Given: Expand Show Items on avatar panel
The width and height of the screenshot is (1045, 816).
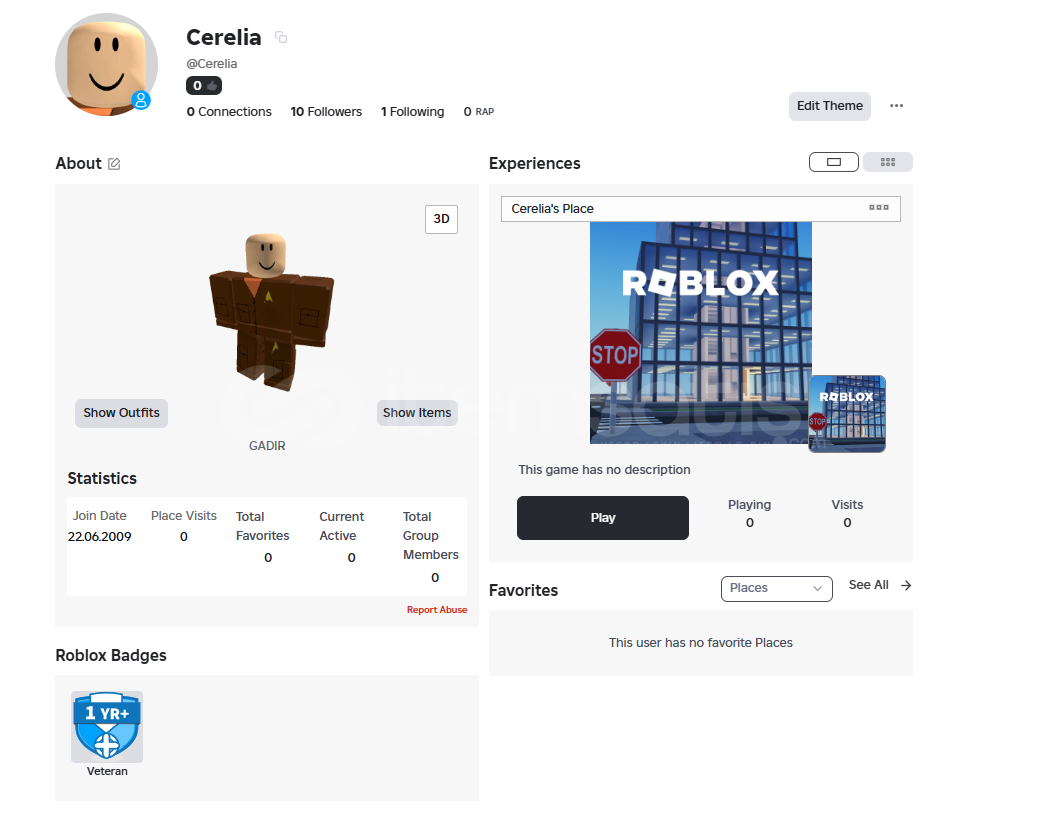Looking at the screenshot, I should 417,413.
